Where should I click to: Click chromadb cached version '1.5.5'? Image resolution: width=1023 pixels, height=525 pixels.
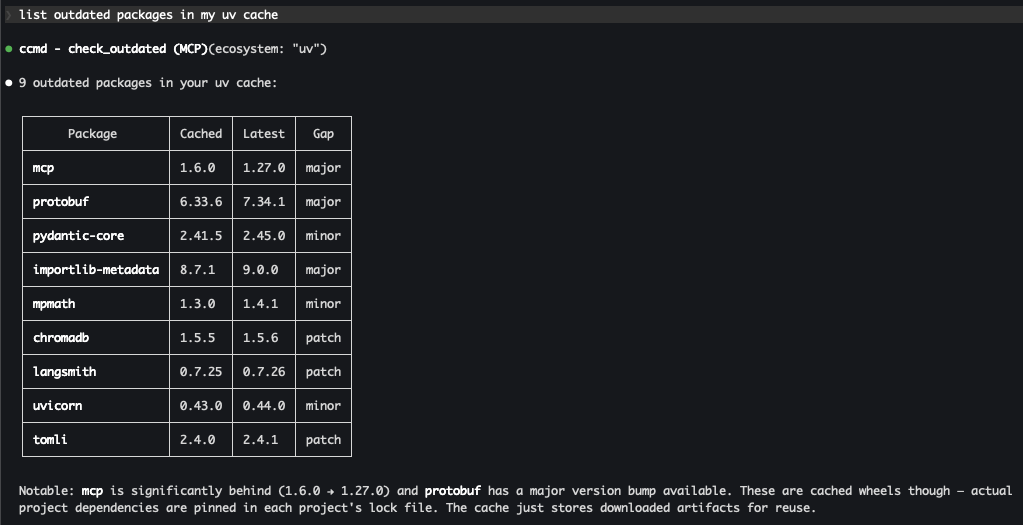pyautogui.click(x=197, y=337)
